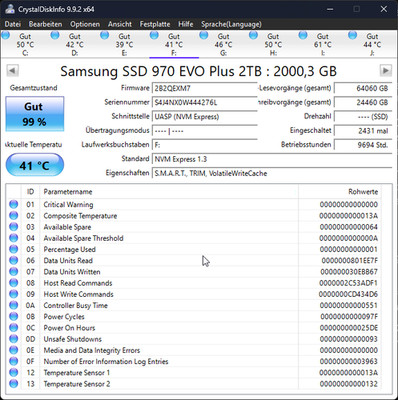Click the Firmware field 2B2QEXM7

pos(205,88)
